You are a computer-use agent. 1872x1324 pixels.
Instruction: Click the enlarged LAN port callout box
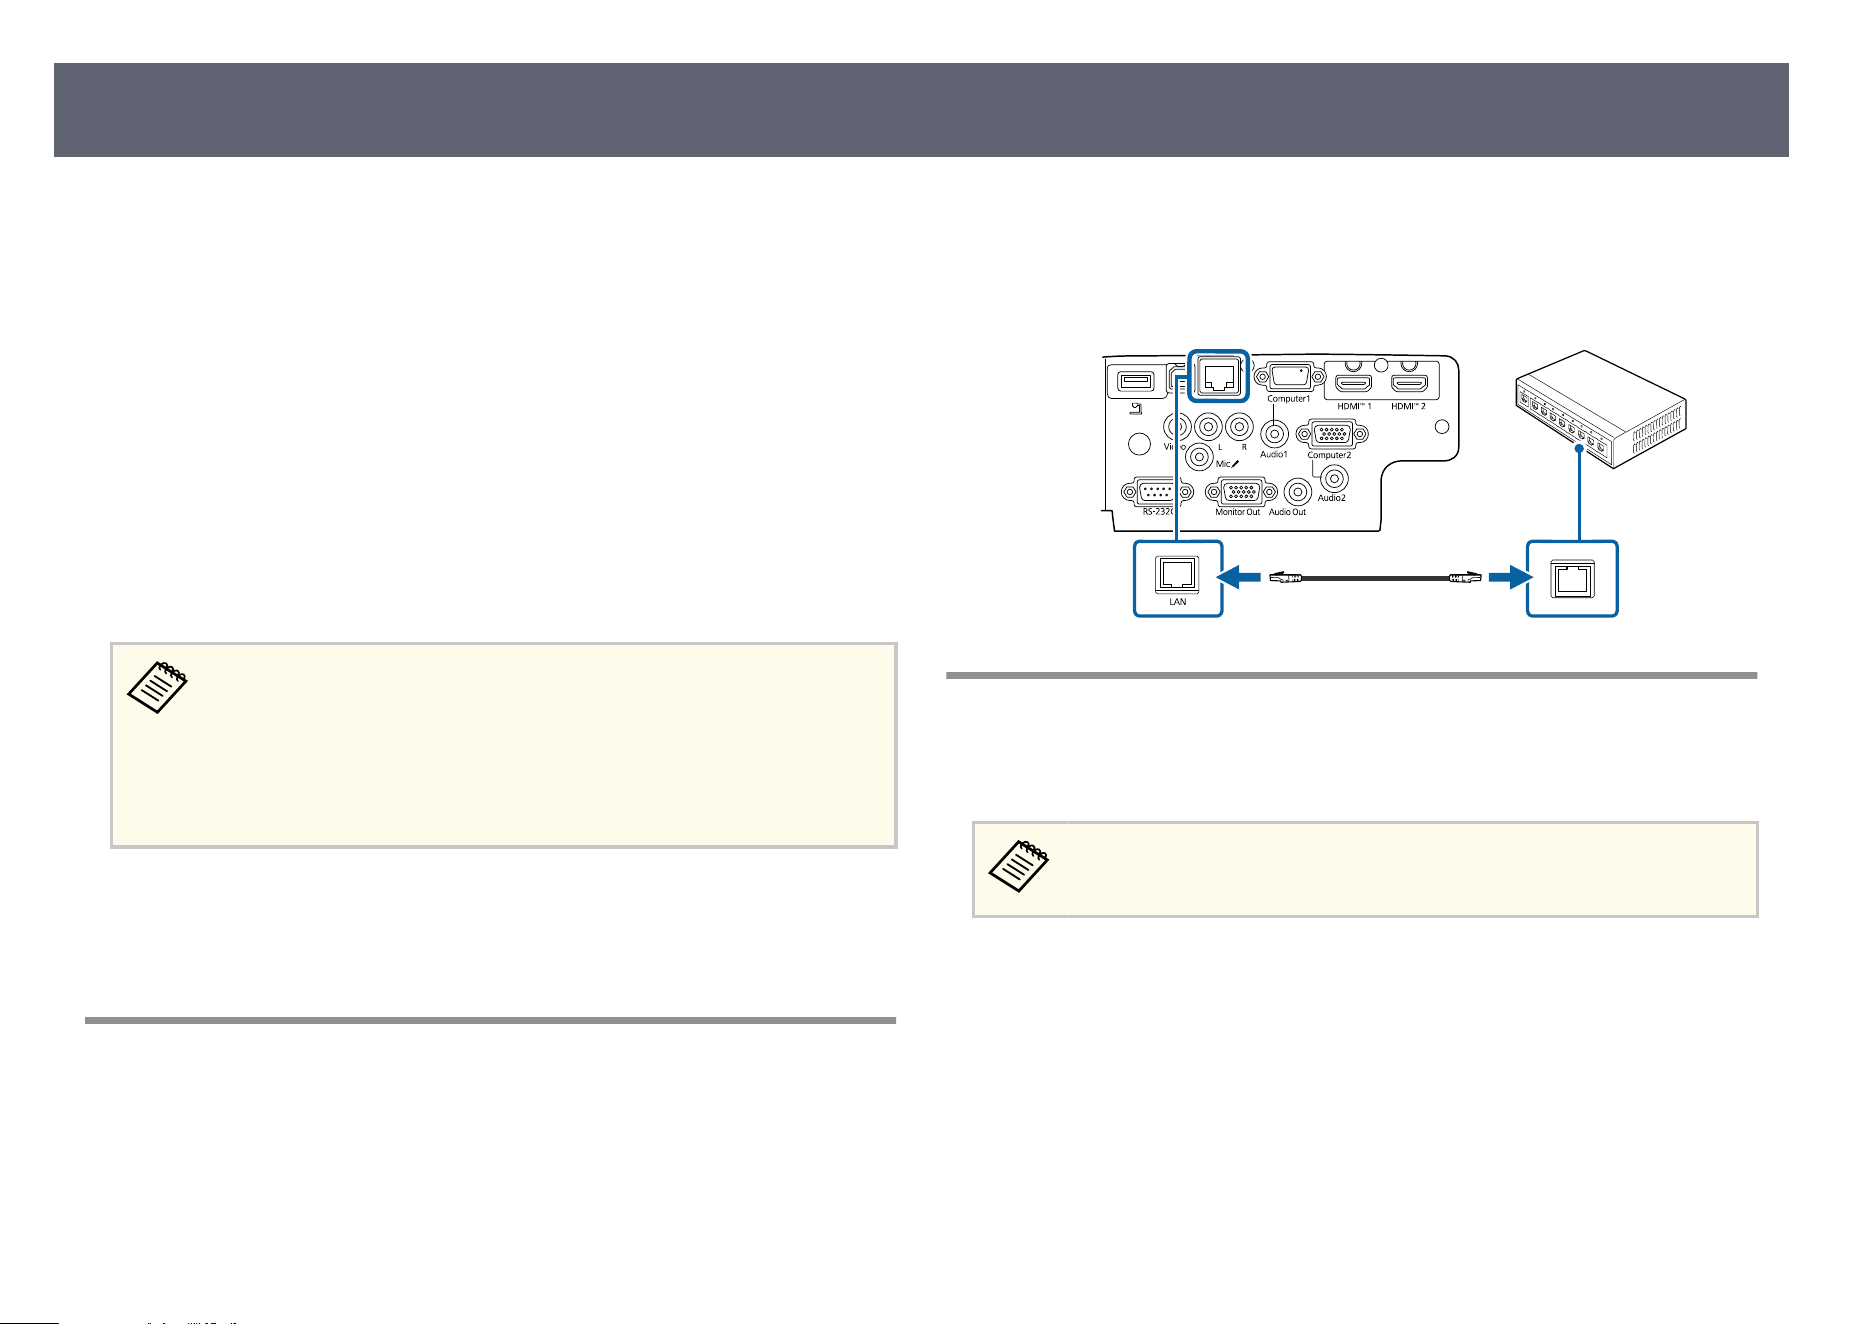click(x=1178, y=578)
